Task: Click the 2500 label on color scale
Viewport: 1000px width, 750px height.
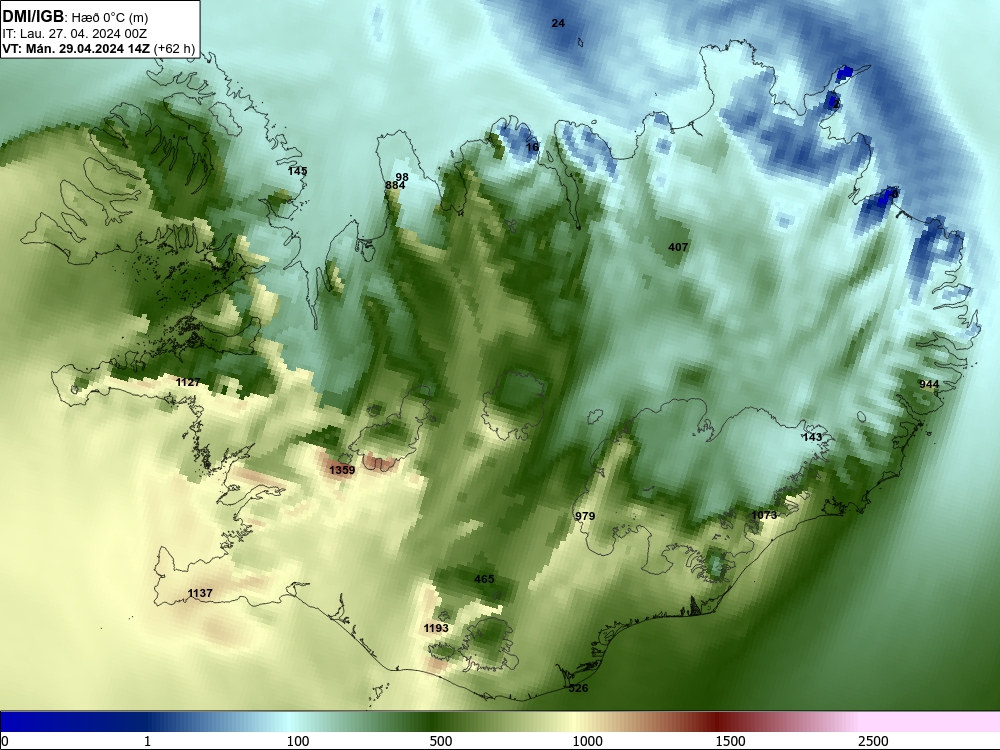Action: click(x=873, y=741)
